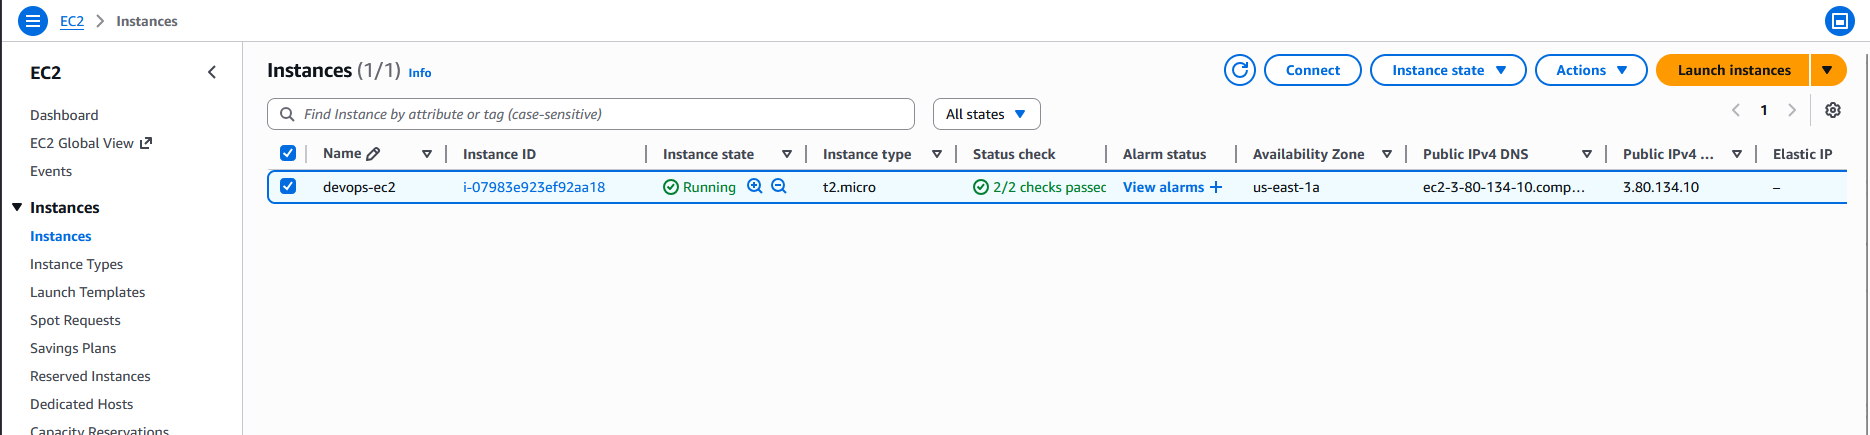The width and height of the screenshot is (1870, 435).
Task: Select Instances link in sidebar
Action: coord(60,236)
